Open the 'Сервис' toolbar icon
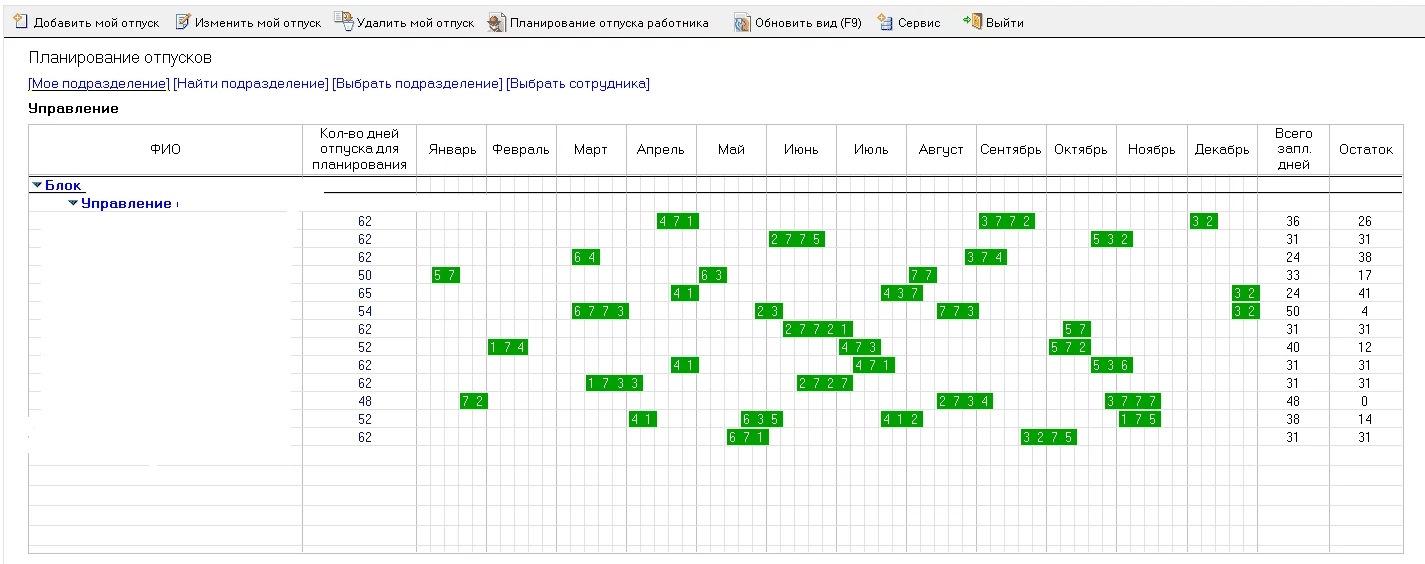The height and width of the screenshot is (564, 1425). (x=885, y=22)
